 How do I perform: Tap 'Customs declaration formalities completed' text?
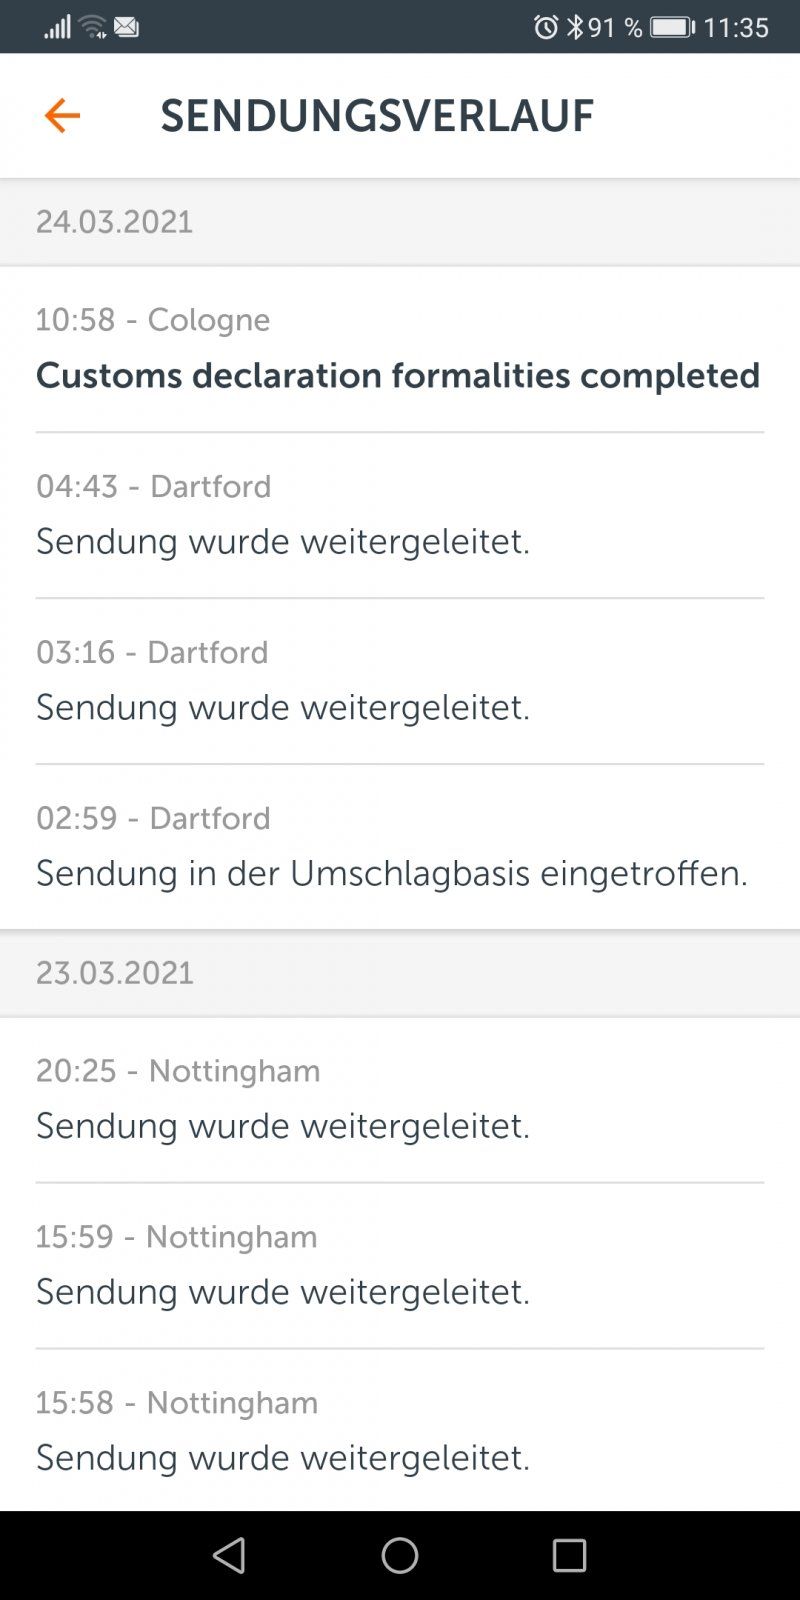(398, 376)
